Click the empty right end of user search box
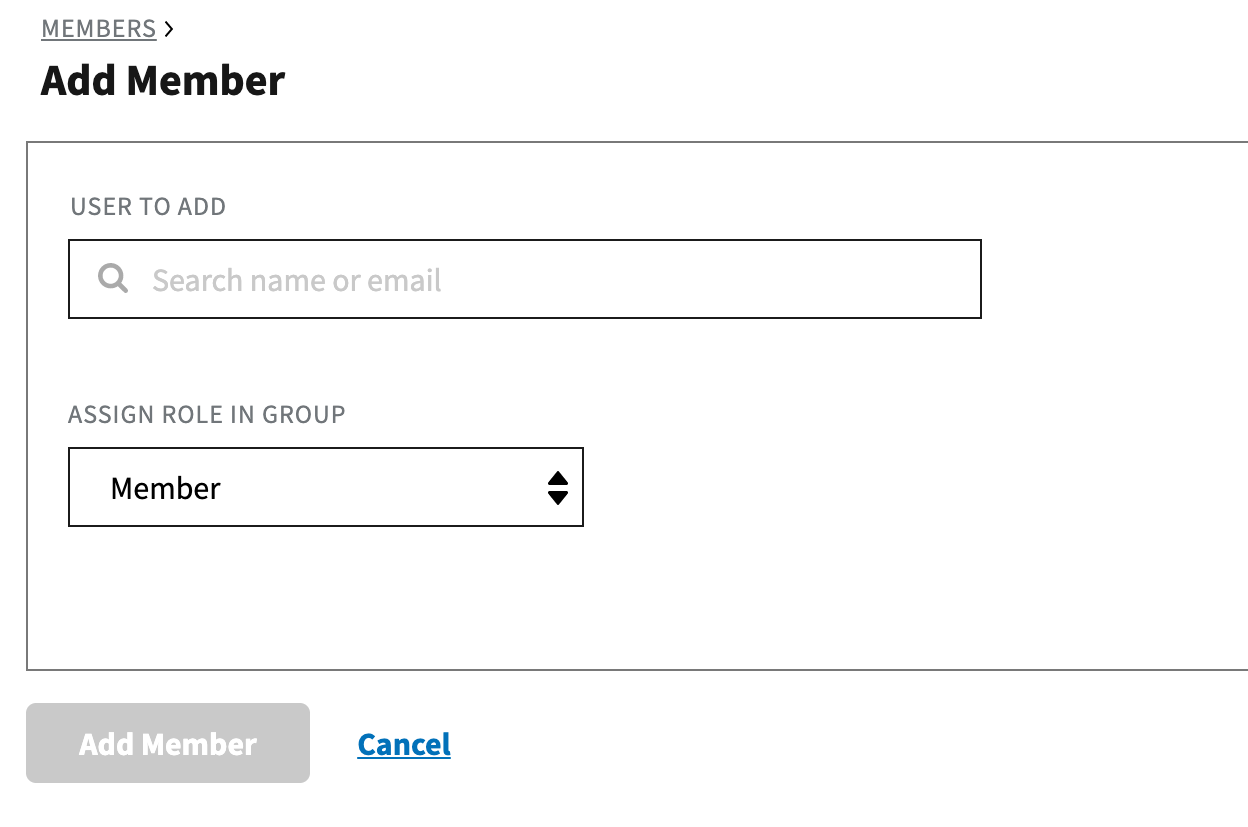The image size is (1248, 827). point(900,279)
